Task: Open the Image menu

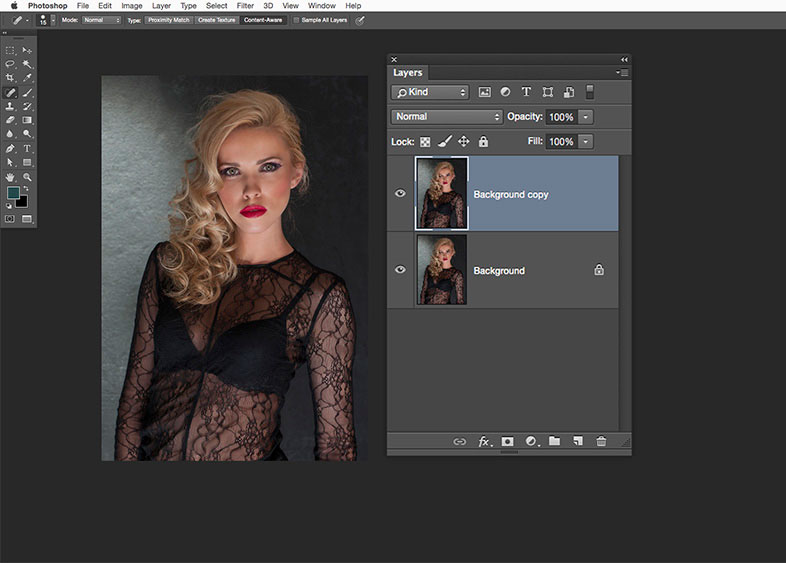Action: coord(131,6)
